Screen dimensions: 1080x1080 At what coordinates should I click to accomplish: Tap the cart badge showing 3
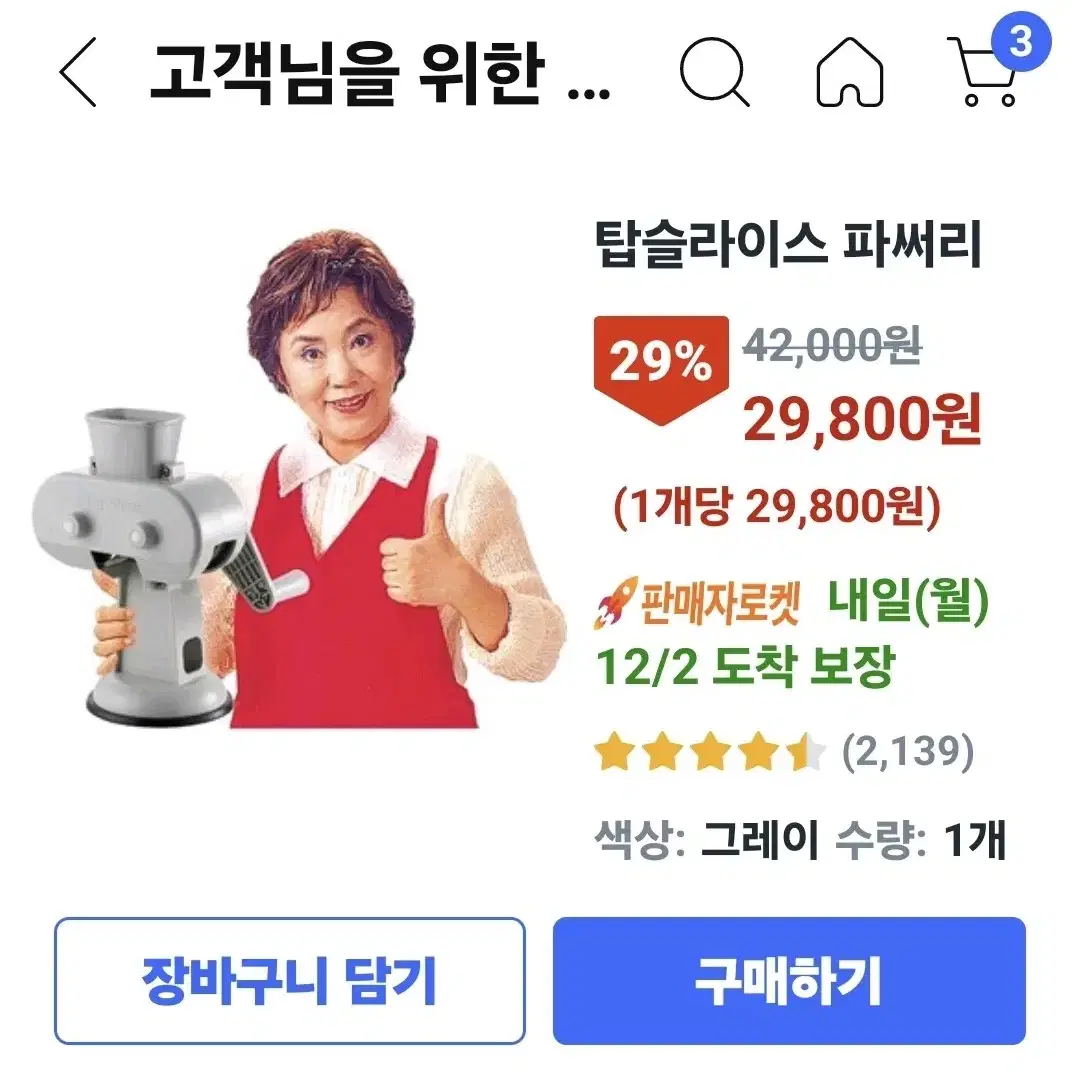click(1021, 41)
